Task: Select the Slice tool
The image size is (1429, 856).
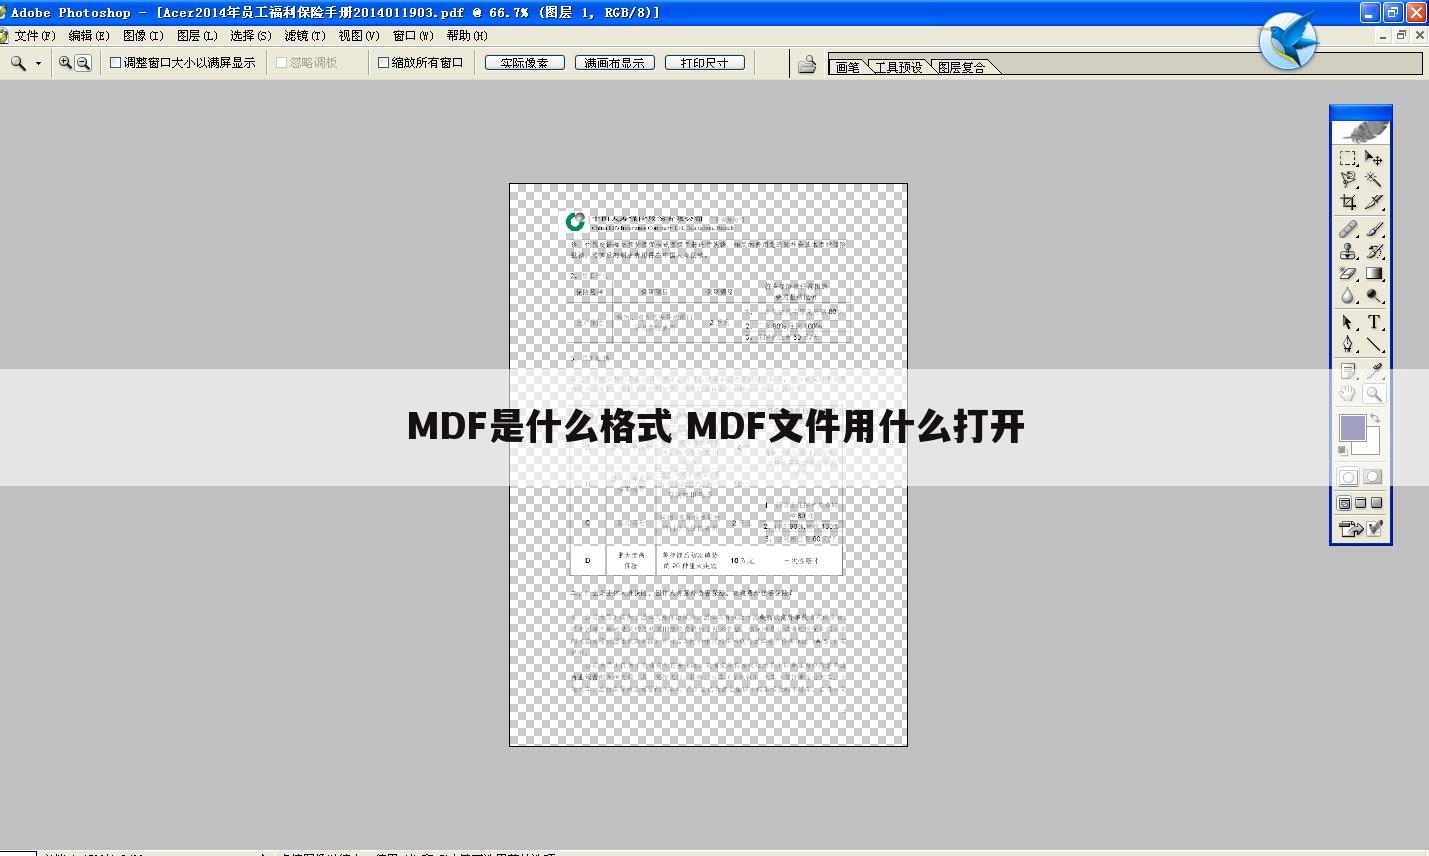Action: 1374,202
